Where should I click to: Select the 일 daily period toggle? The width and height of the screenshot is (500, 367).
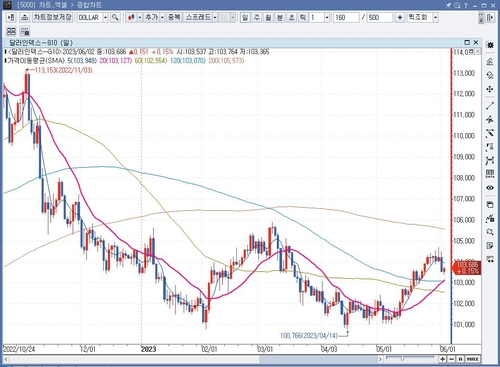click(245, 17)
